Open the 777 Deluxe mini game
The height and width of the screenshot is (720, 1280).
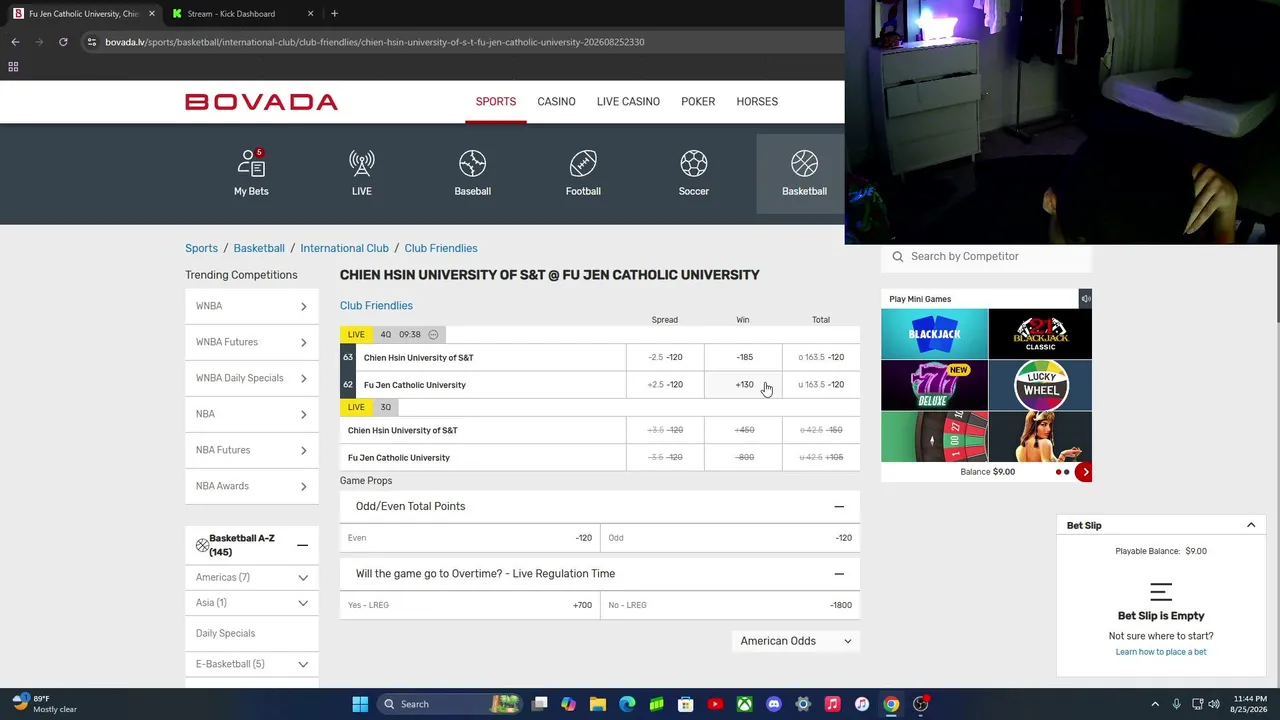[934, 386]
